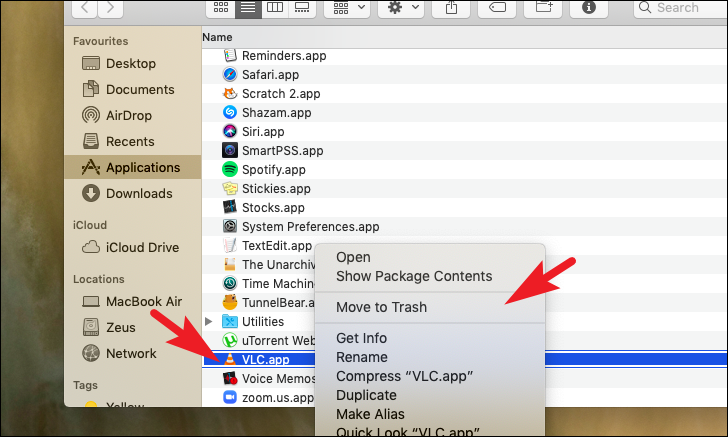
Task: Go back with the toolbar back arrow
Action: [x=84, y=8]
